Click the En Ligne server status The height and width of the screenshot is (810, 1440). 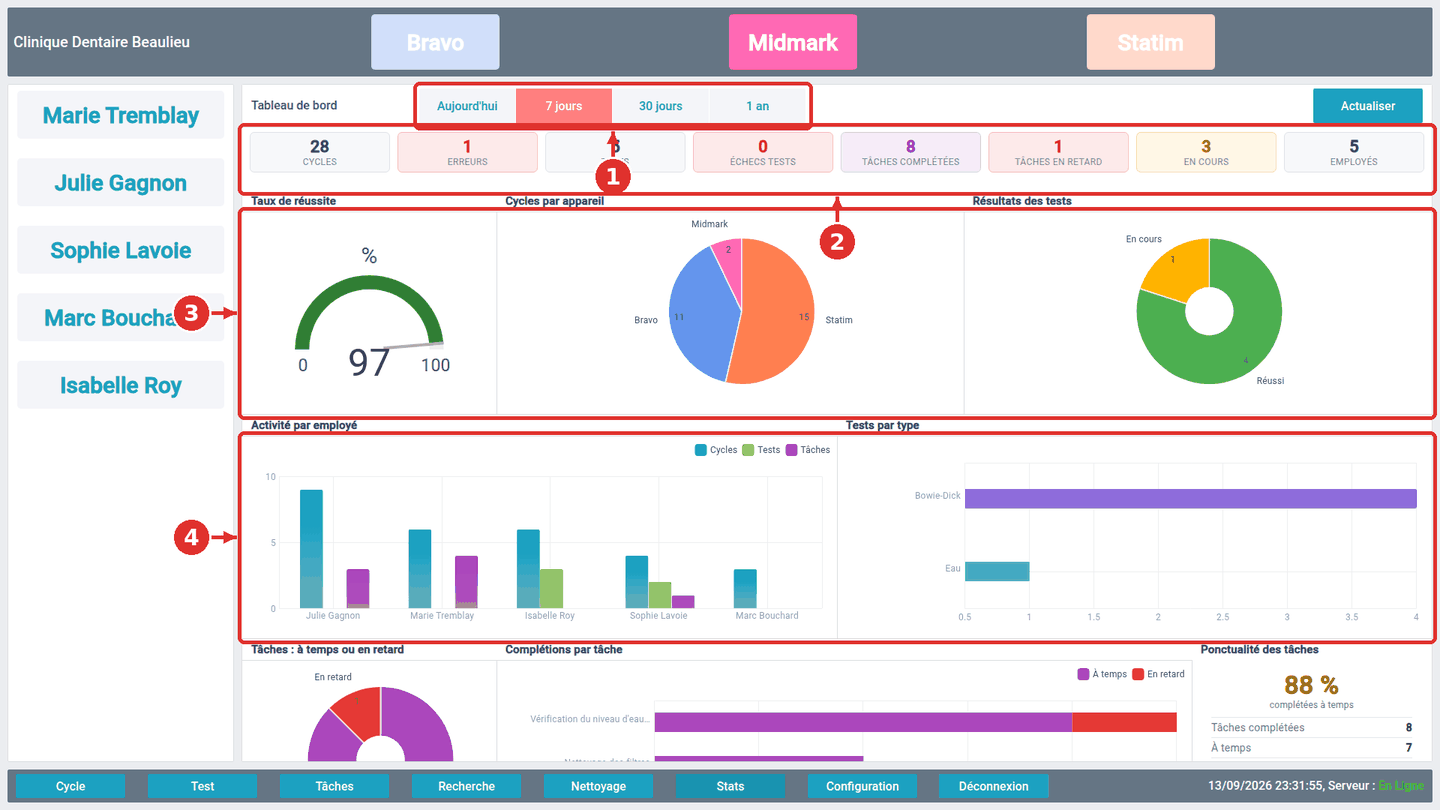[1400, 786]
